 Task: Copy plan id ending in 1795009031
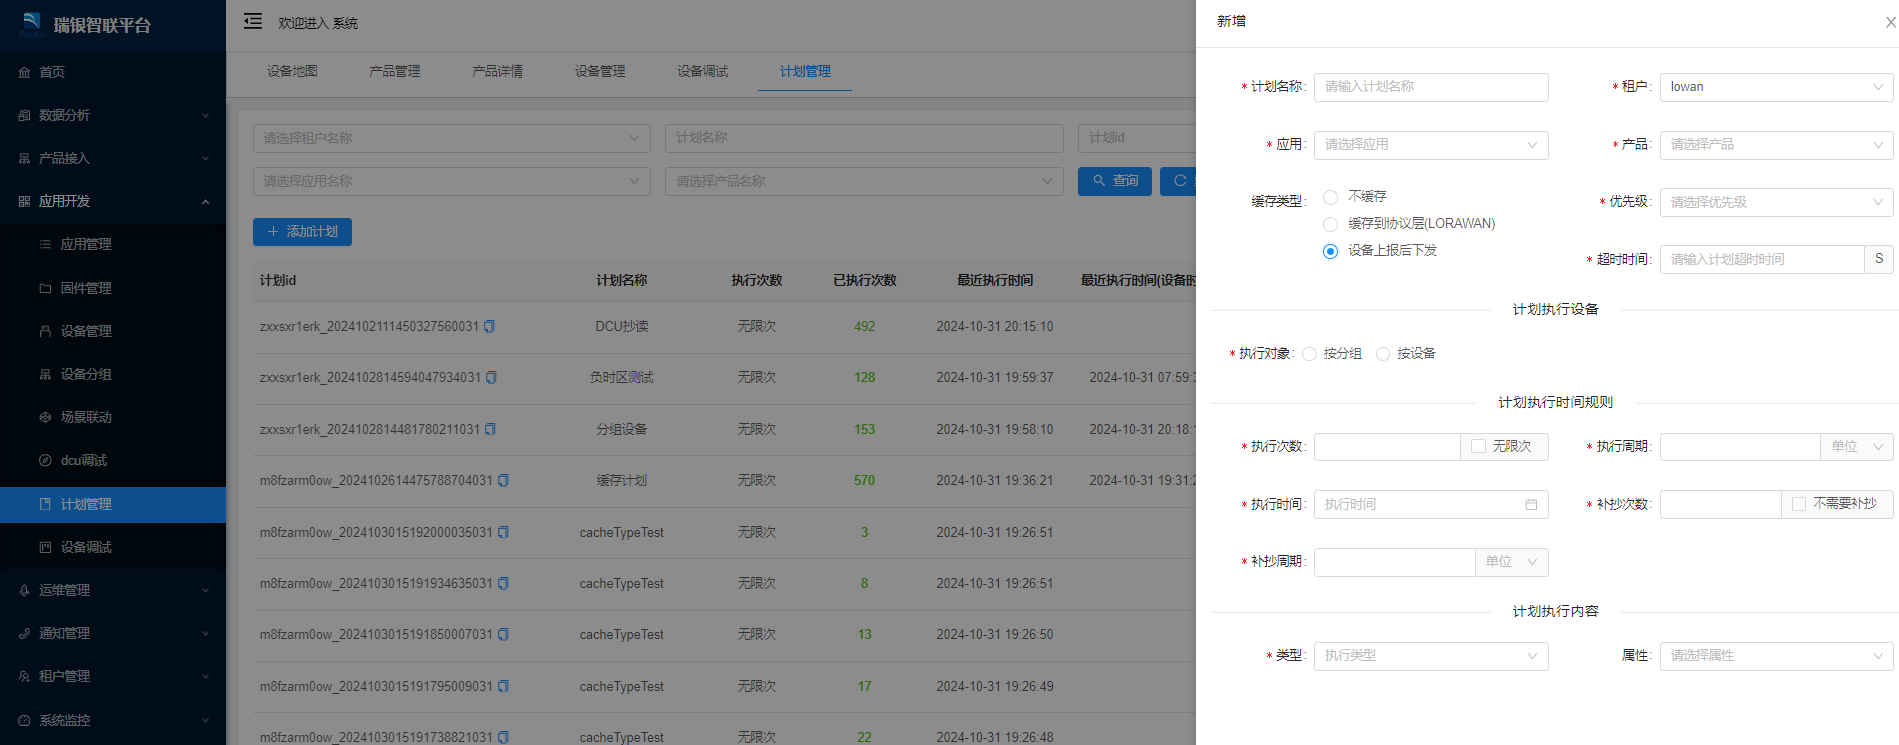503,686
